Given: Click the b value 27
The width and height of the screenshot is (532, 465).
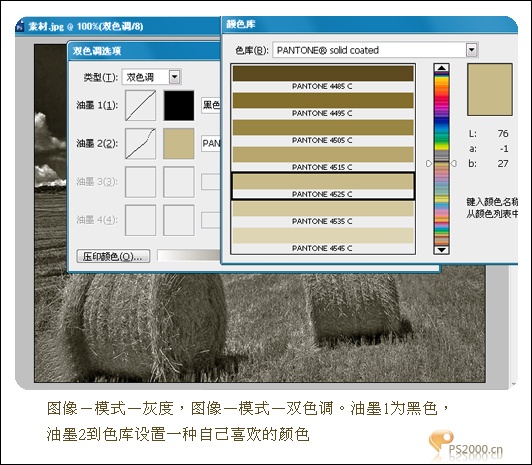Looking at the screenshot, I should [503, 163].
